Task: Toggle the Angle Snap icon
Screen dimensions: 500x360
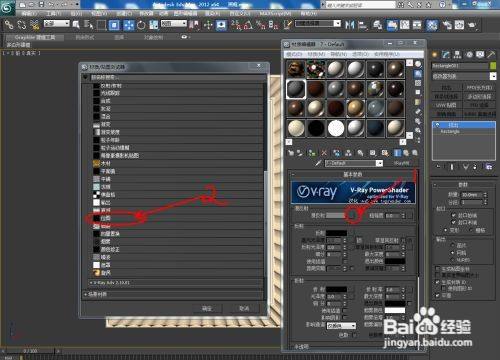Action: [x=248, y=25]
